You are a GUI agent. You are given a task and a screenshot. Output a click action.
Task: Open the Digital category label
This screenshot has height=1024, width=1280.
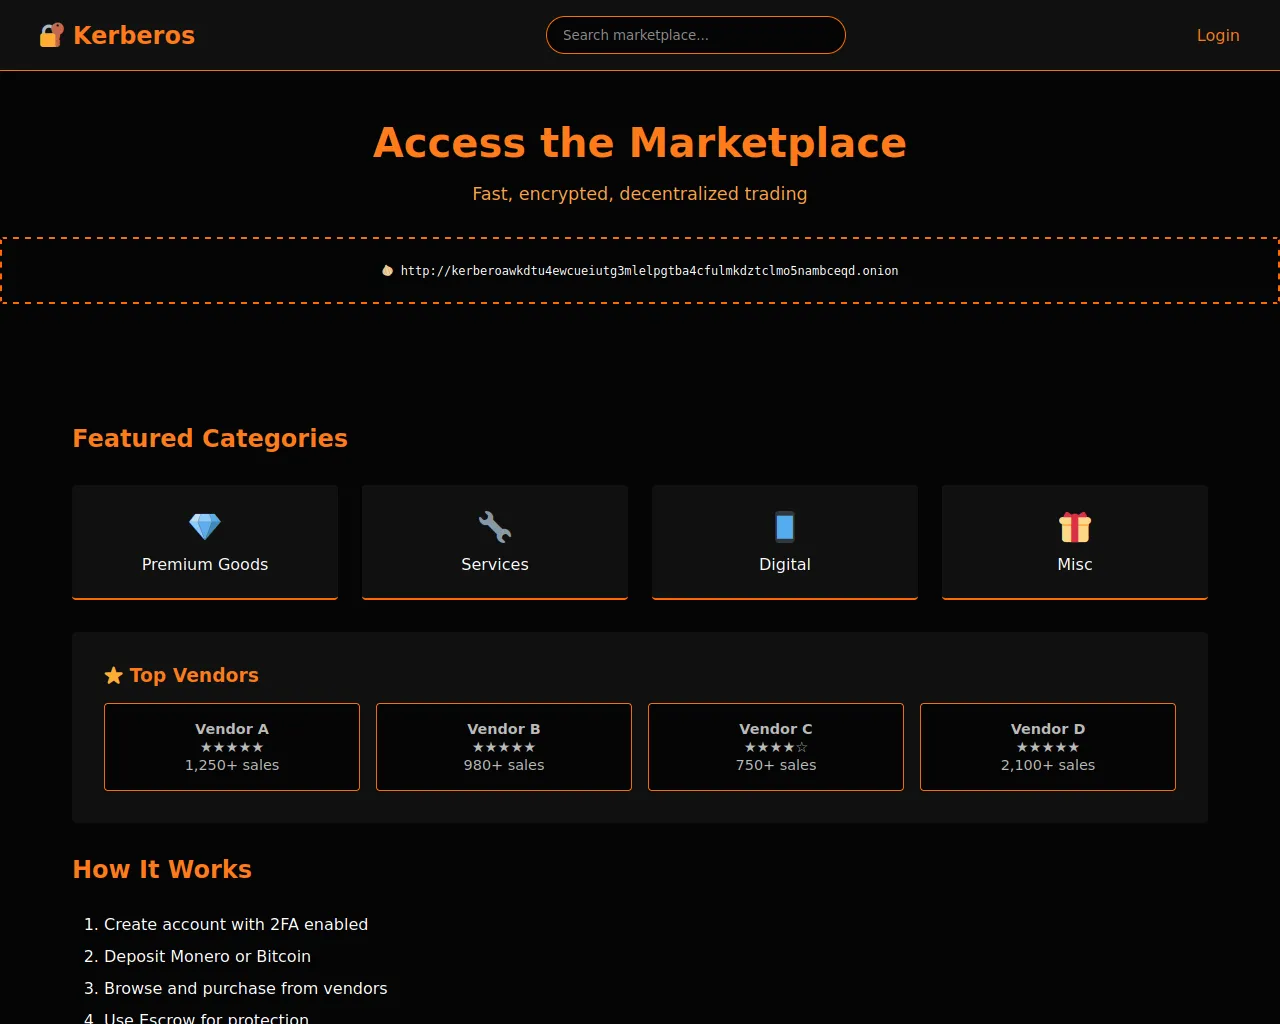[x=785, y=564]
